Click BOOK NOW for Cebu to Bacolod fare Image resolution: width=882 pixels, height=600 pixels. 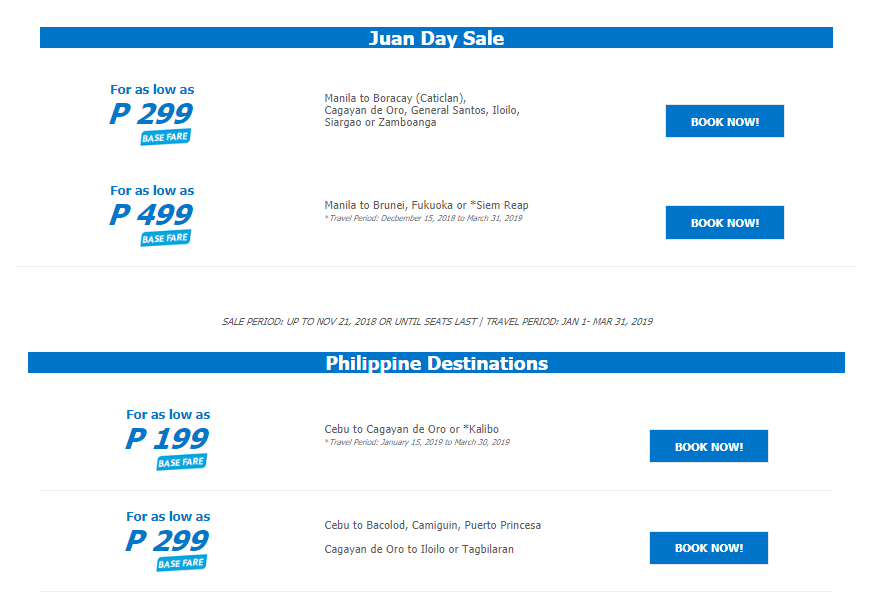click(x=709, y=548)
